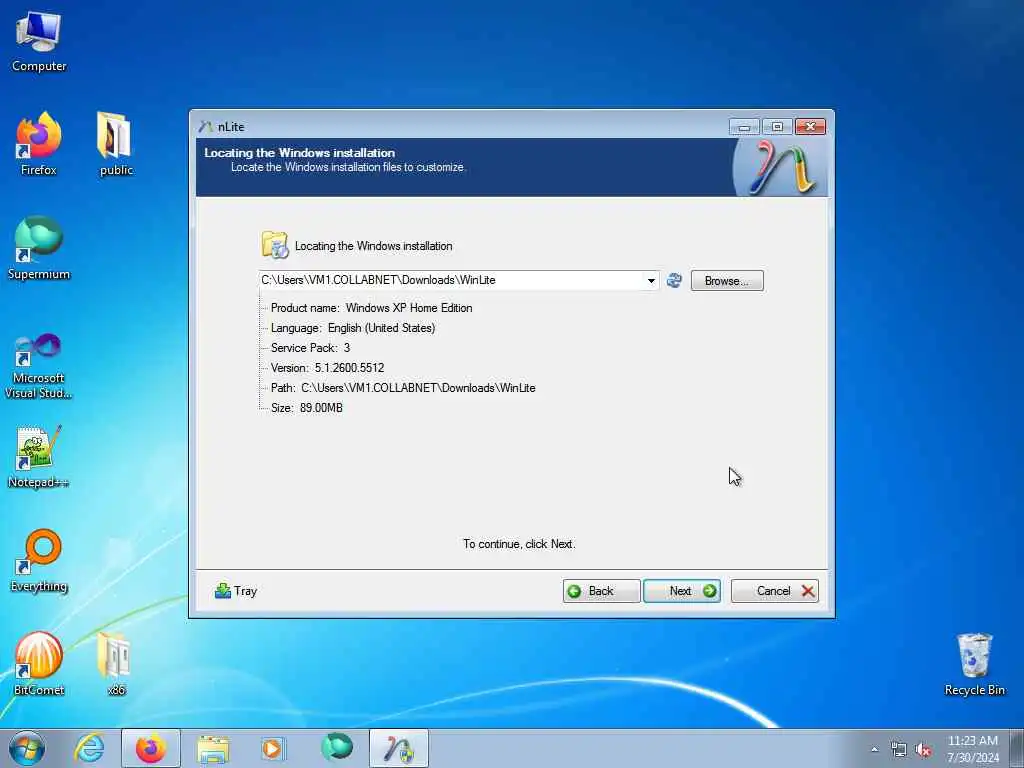Select Size: 89.00MB row
The width and height of the screenshot is (1024, 768).
tap(306, 408)
